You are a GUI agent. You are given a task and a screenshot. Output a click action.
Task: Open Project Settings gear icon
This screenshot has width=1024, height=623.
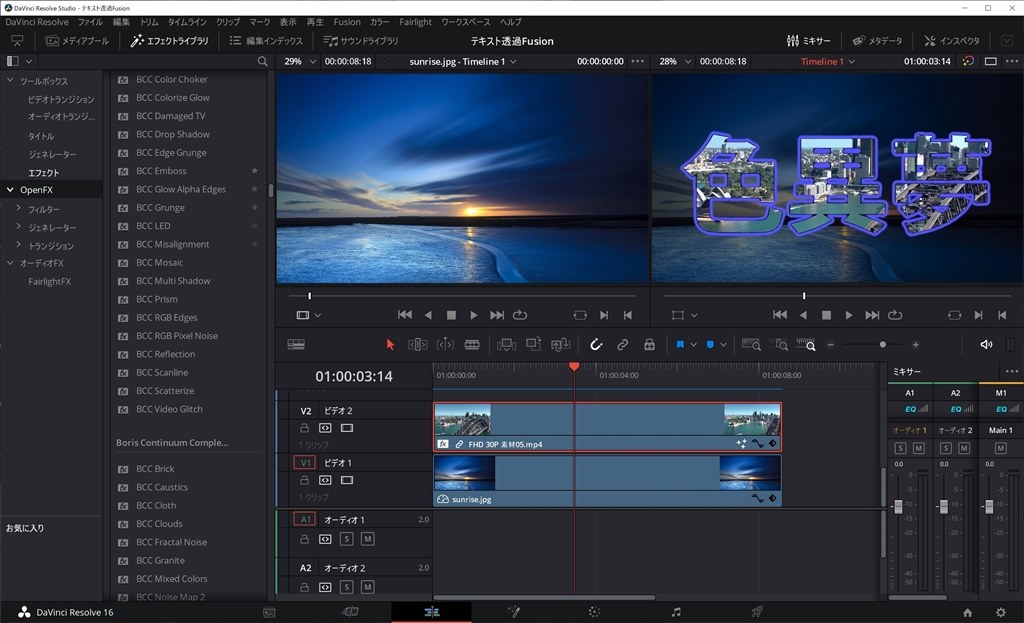click(x=1000, y=613)
